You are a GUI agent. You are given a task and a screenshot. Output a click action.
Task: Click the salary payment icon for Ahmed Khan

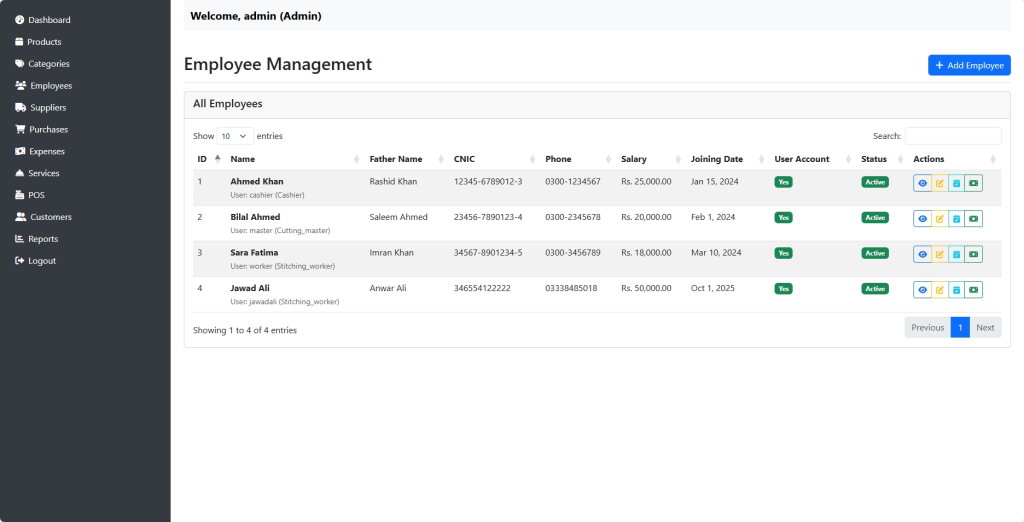point(973,183)
